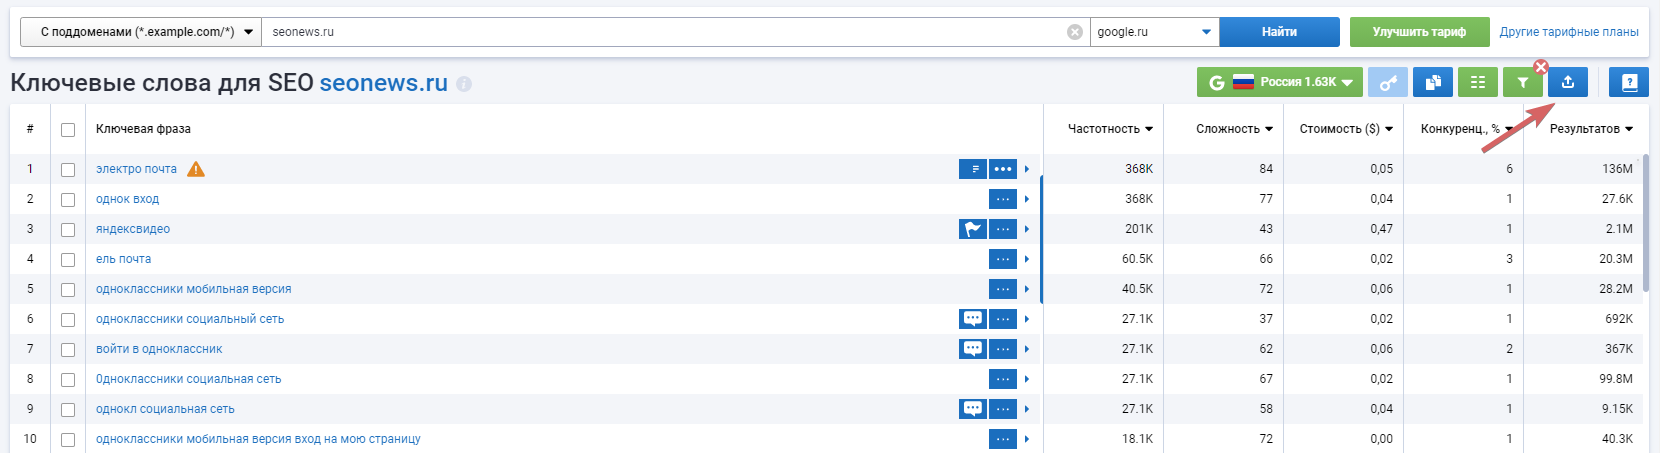1660x453 pixels.
Task: Click the key icon toolbar button
Action: point(1387,82)
